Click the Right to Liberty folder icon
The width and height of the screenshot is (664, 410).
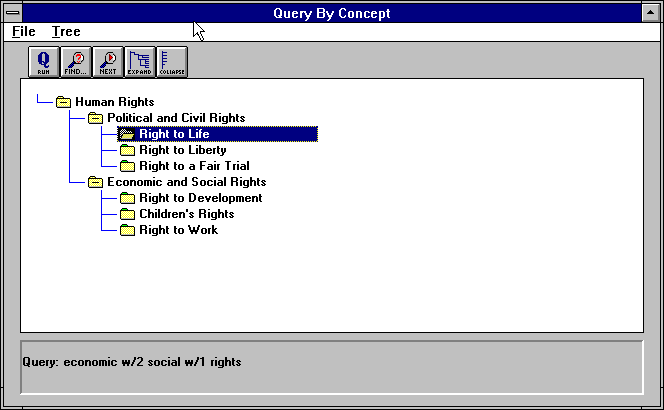[x=127, y=150]
